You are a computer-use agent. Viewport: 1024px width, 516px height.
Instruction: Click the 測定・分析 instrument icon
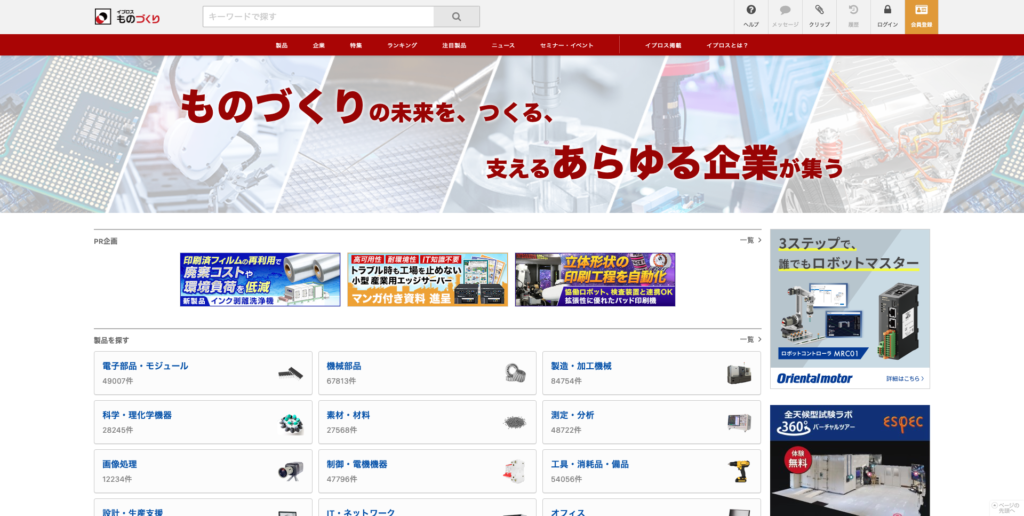(739, 423)
